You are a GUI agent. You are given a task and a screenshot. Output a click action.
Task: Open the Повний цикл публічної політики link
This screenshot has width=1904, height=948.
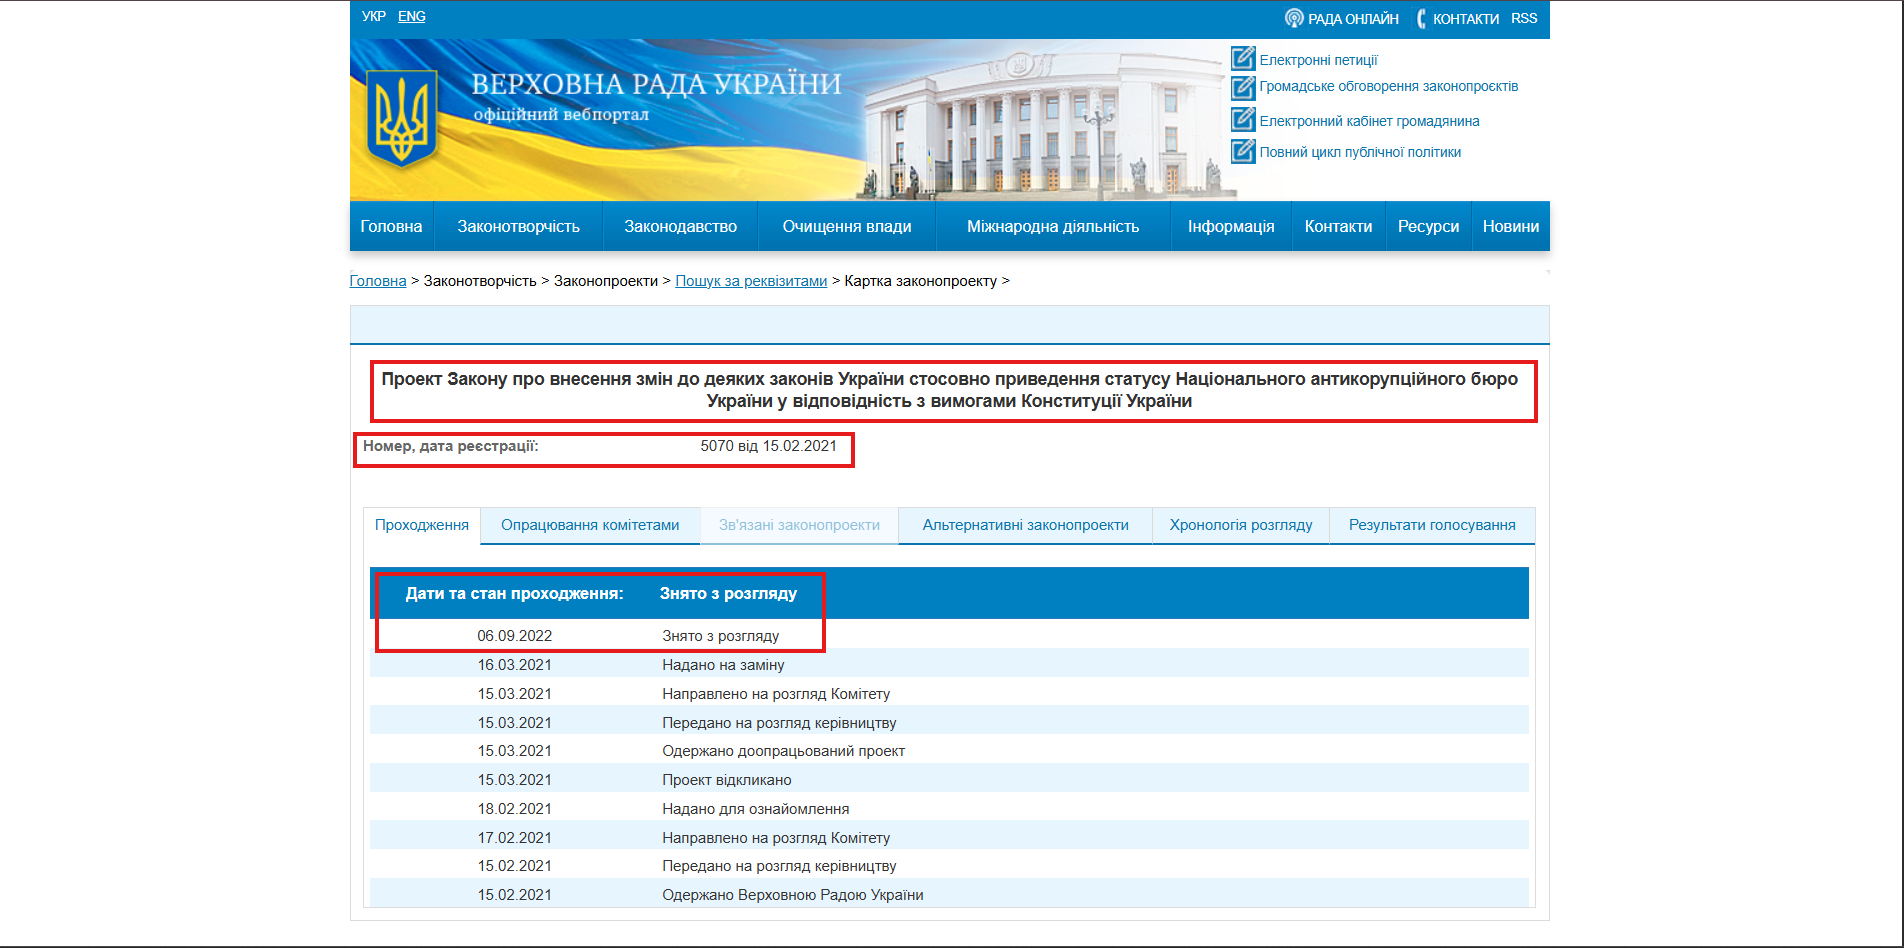1360,152
